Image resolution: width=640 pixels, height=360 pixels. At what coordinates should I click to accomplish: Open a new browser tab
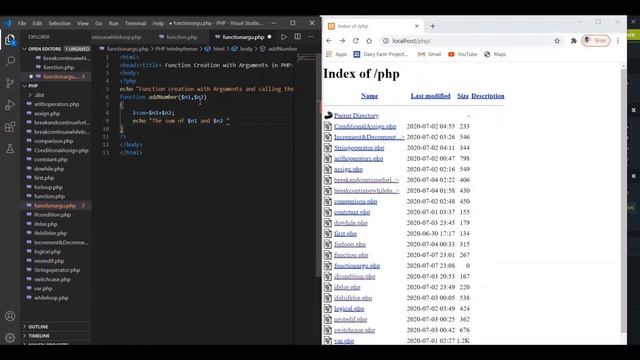click(x=433, y=26)
